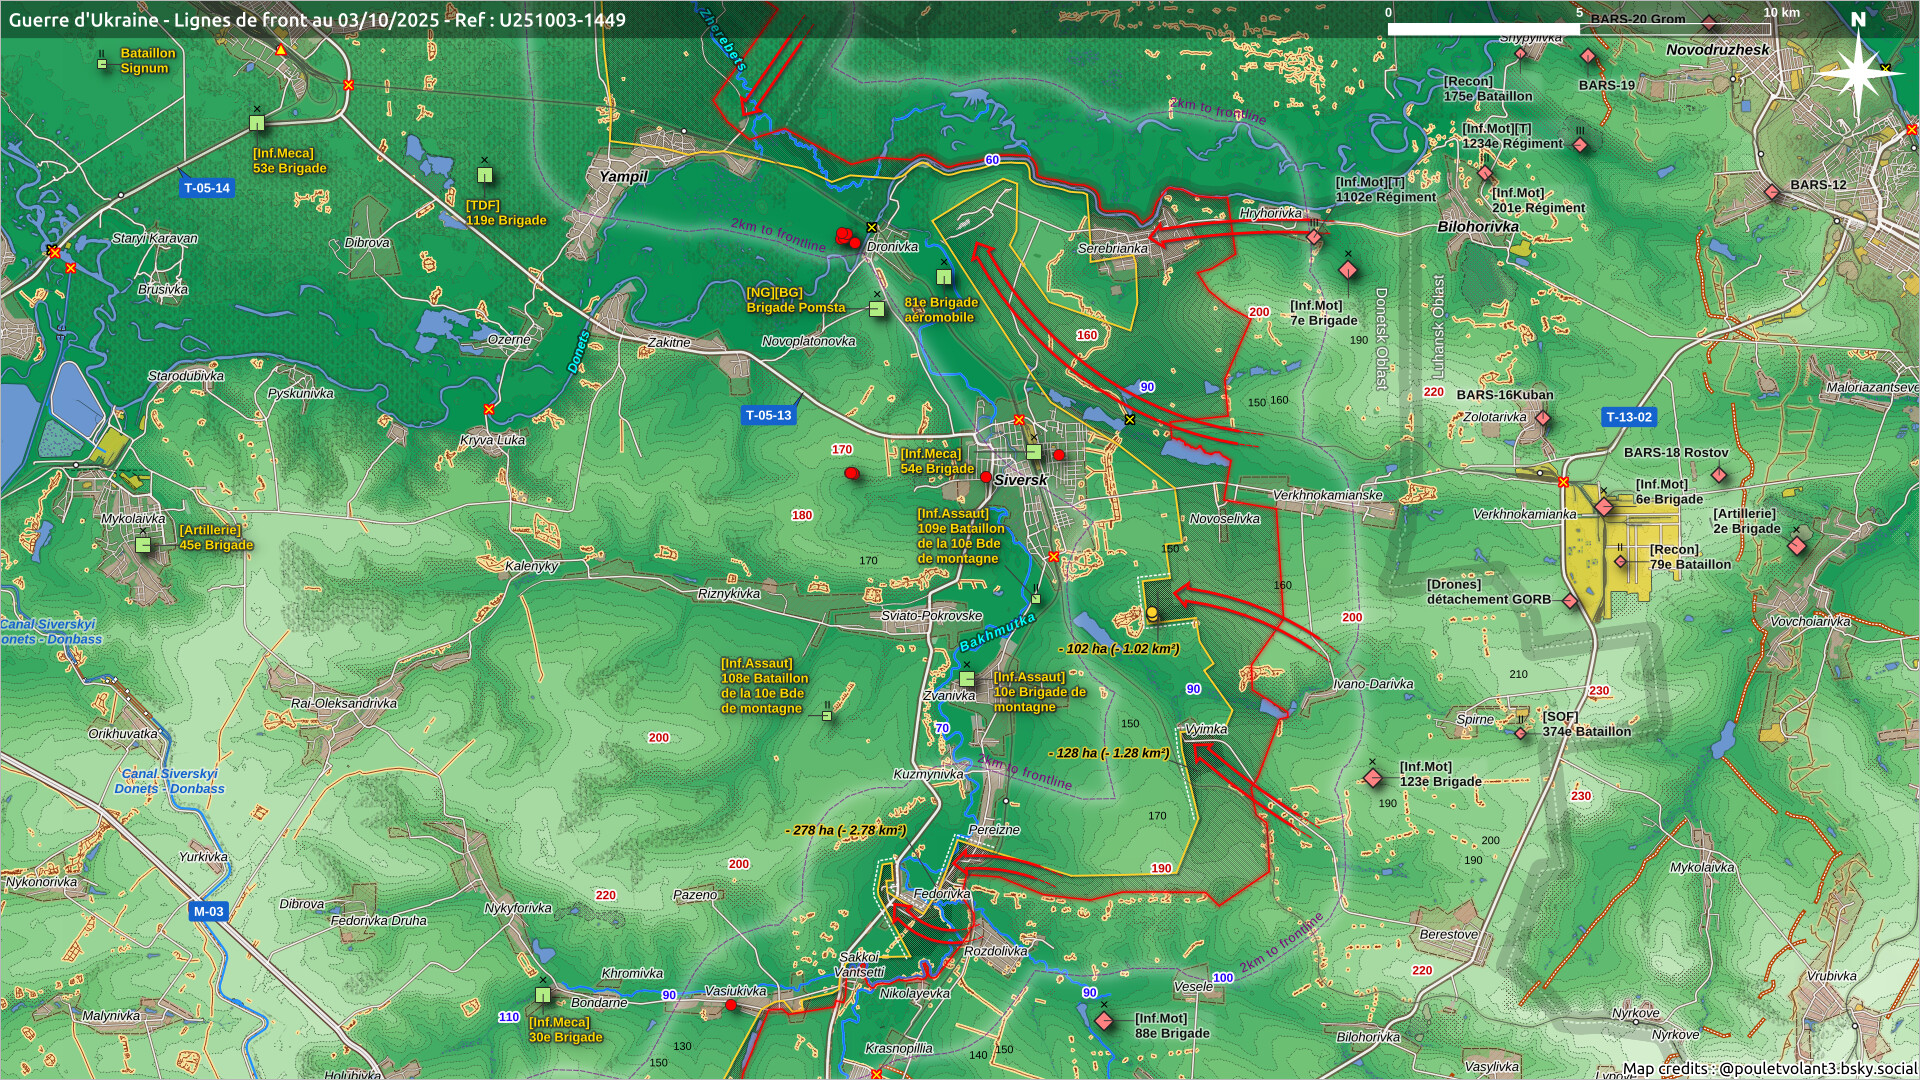Click the 53e Brigade green unit marker
Screen dimensions: 1920x1080
257,123
